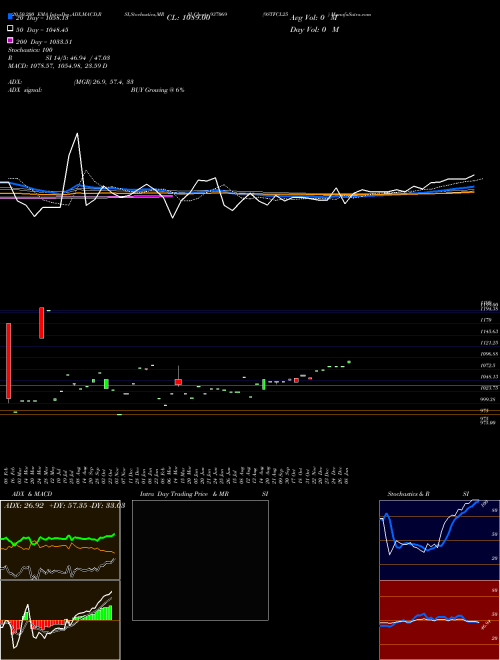Image resolution: width=500 pixels, height=660 pixels.
Task: Click the blue 20 Day legend swatch
Action: coord(10,18)
